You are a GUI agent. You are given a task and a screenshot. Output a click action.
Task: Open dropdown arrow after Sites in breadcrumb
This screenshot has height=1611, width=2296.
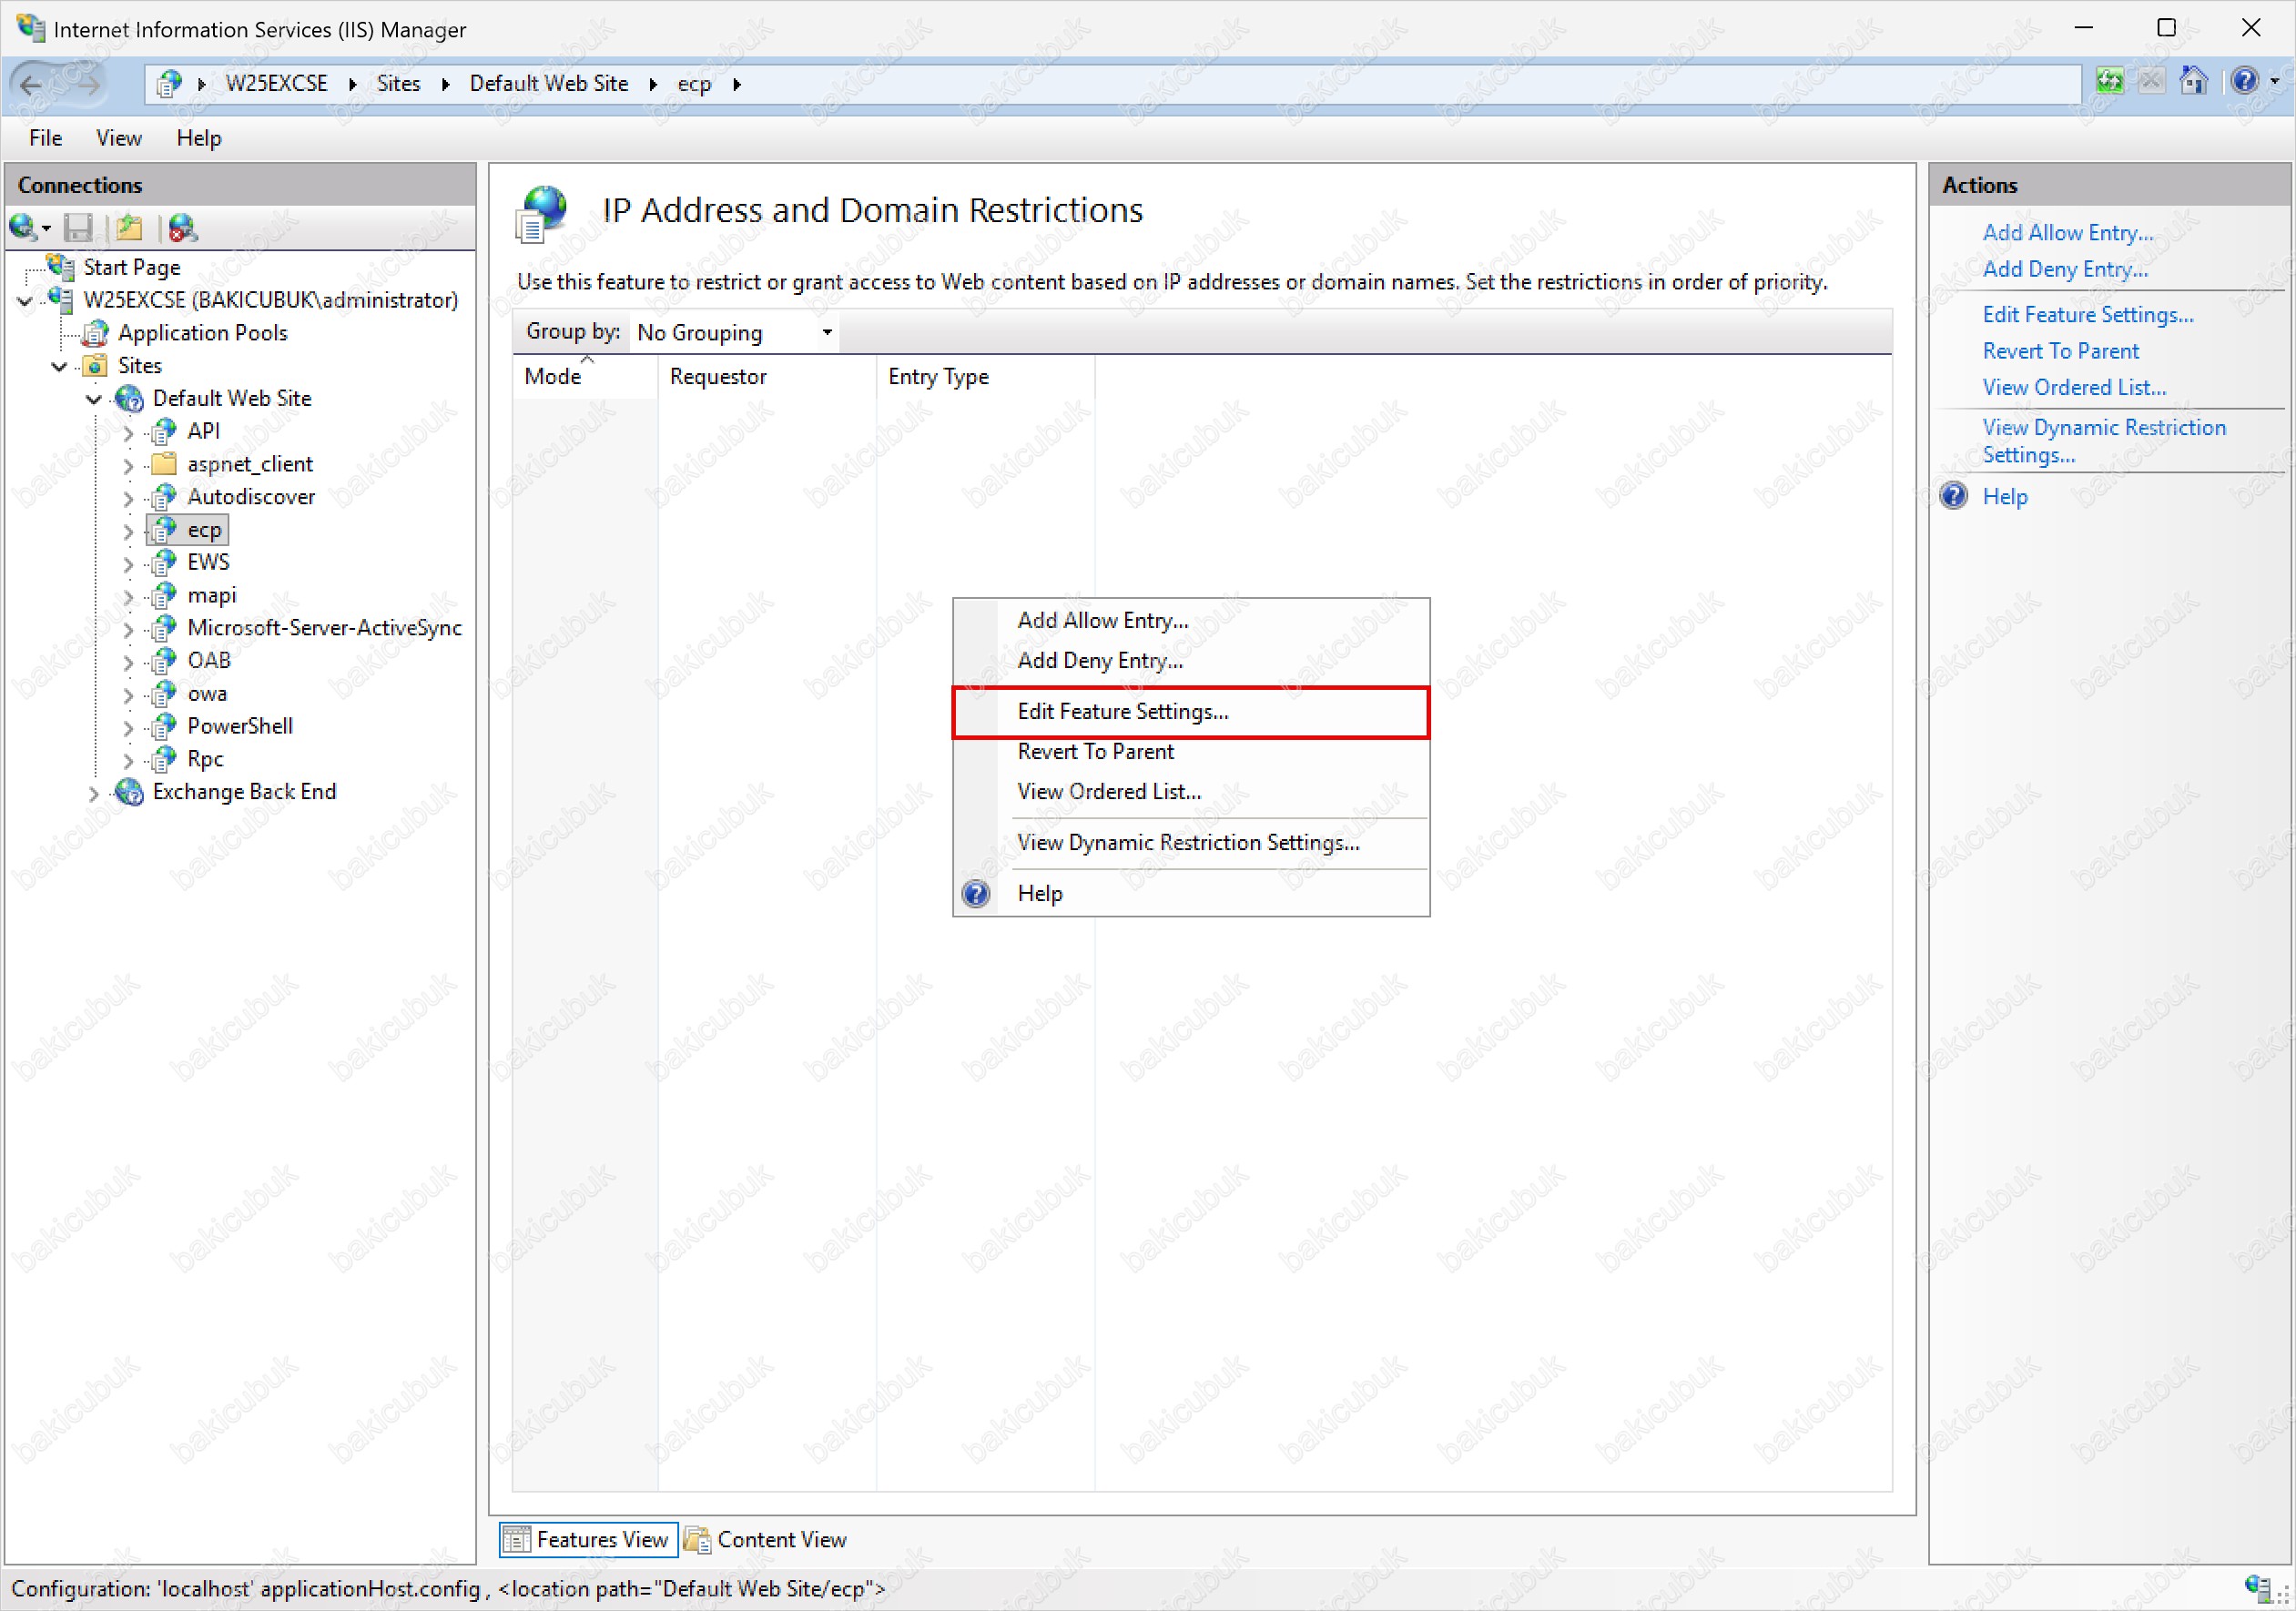click(446, 84)
